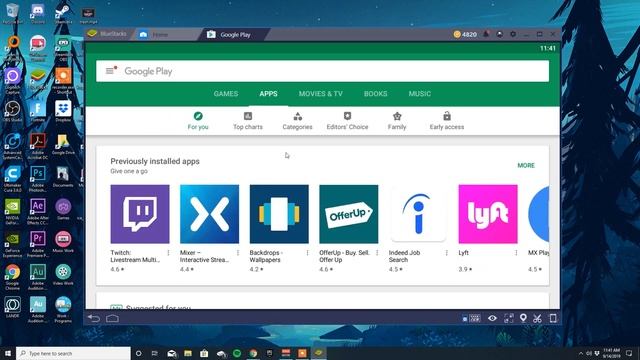Click BlueStacks shake device phone icon
Screen dimensions: 640x360
553,318
